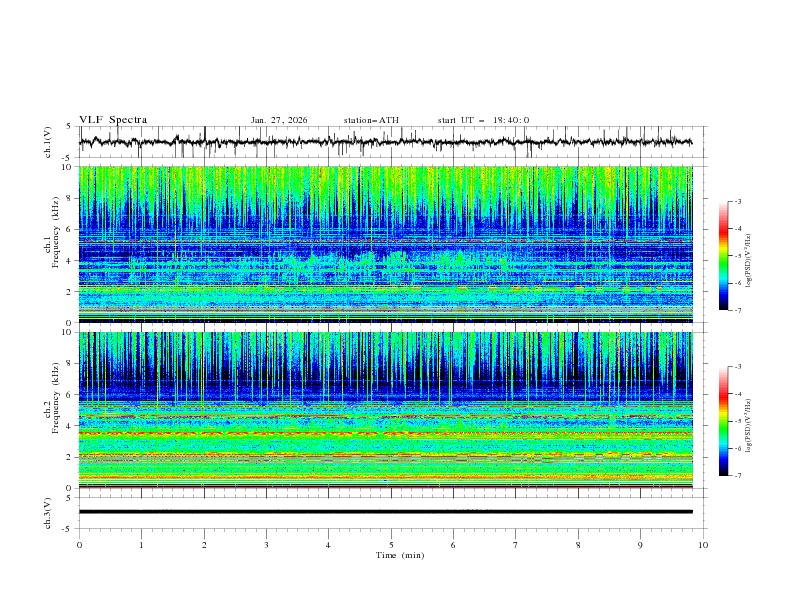The width and height of the screenshot is (792, 612).
Task: Click the "ch.3(V)" axis label
Action: 48,513
